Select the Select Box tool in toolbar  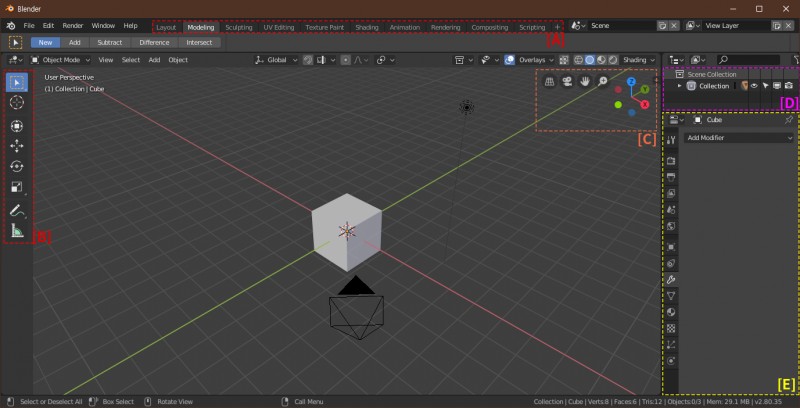coord(17,82)
